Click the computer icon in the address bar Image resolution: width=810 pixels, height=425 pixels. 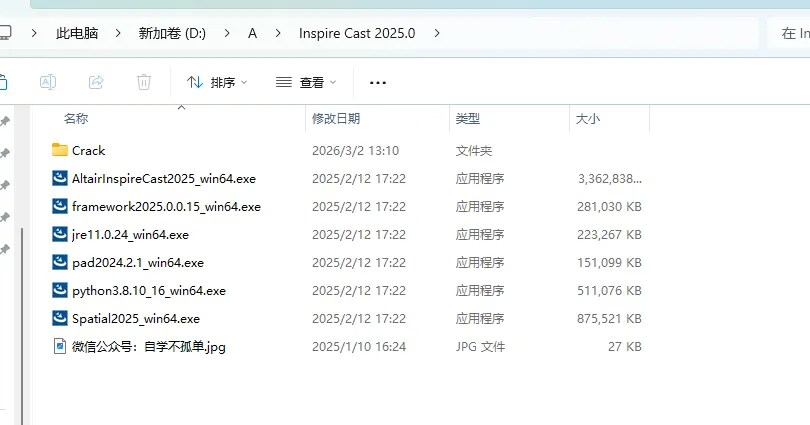[x=4, y=33]
